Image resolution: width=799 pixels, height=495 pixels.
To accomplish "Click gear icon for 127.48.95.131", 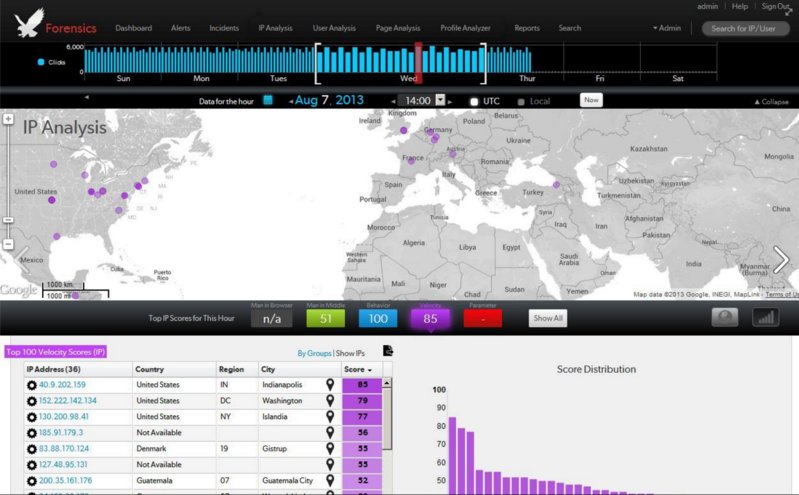I will pos(32,465).
